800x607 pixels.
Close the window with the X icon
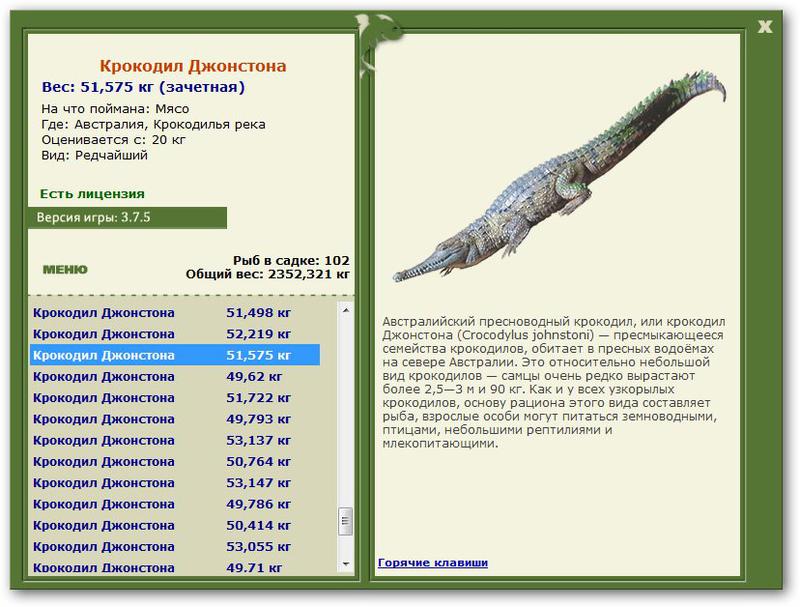click(x=765, y=26)
